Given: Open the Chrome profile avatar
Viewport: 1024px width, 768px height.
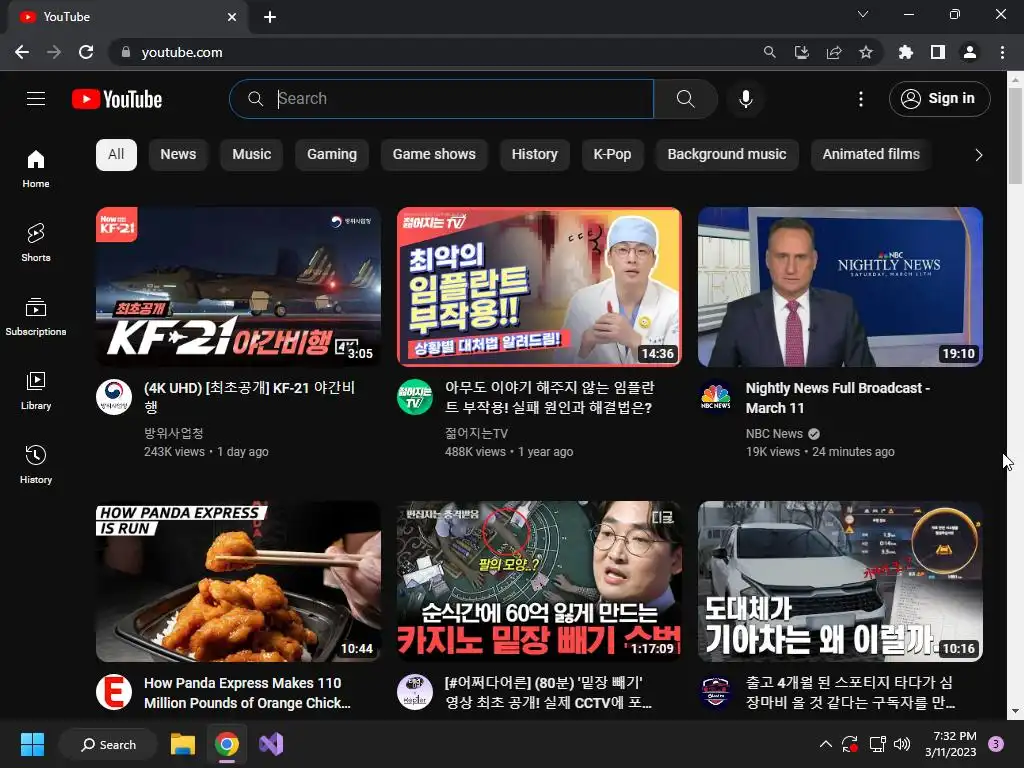Looking at the screenshot, I should click(970, 52).
